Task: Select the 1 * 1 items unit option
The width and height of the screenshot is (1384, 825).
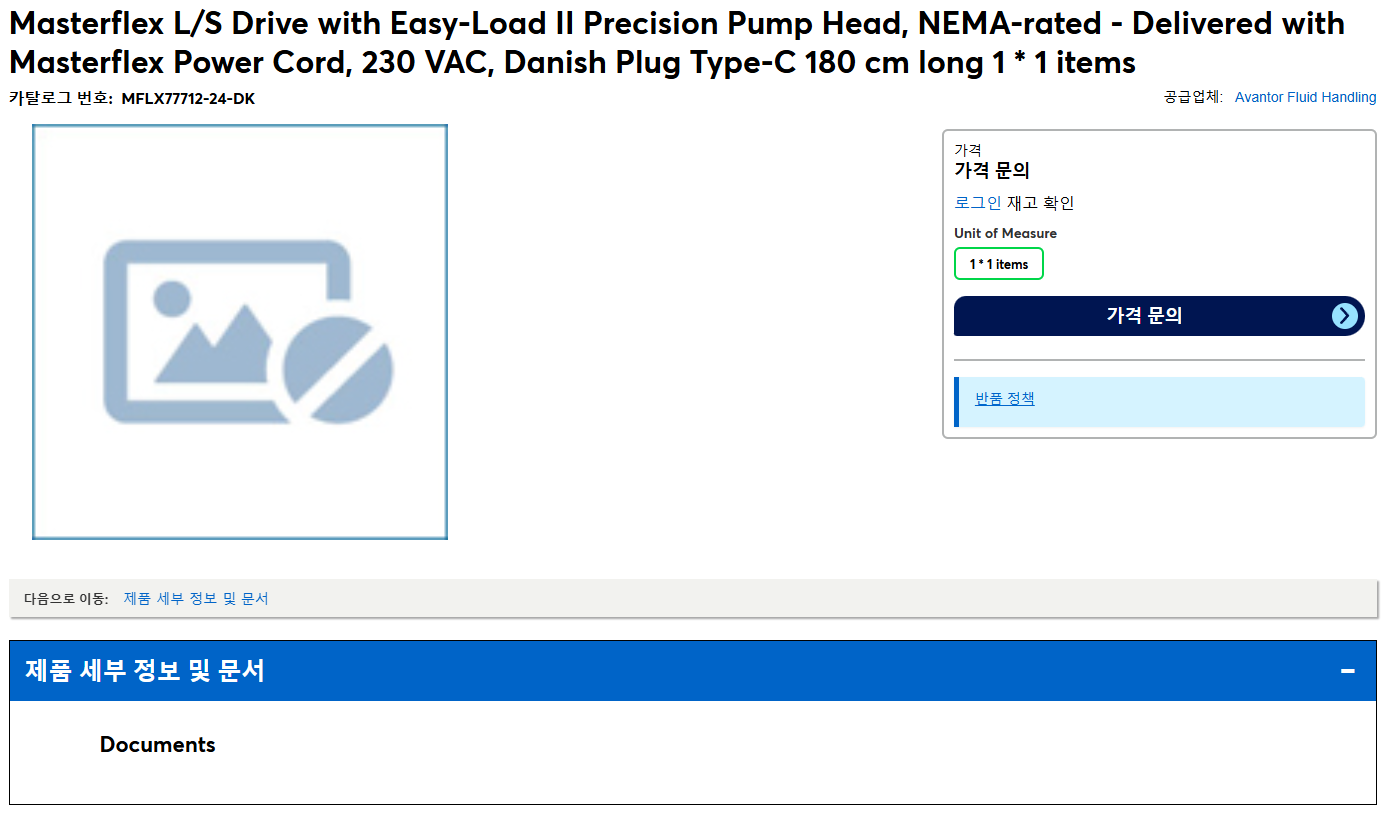Action: click(x=999, y=264)
